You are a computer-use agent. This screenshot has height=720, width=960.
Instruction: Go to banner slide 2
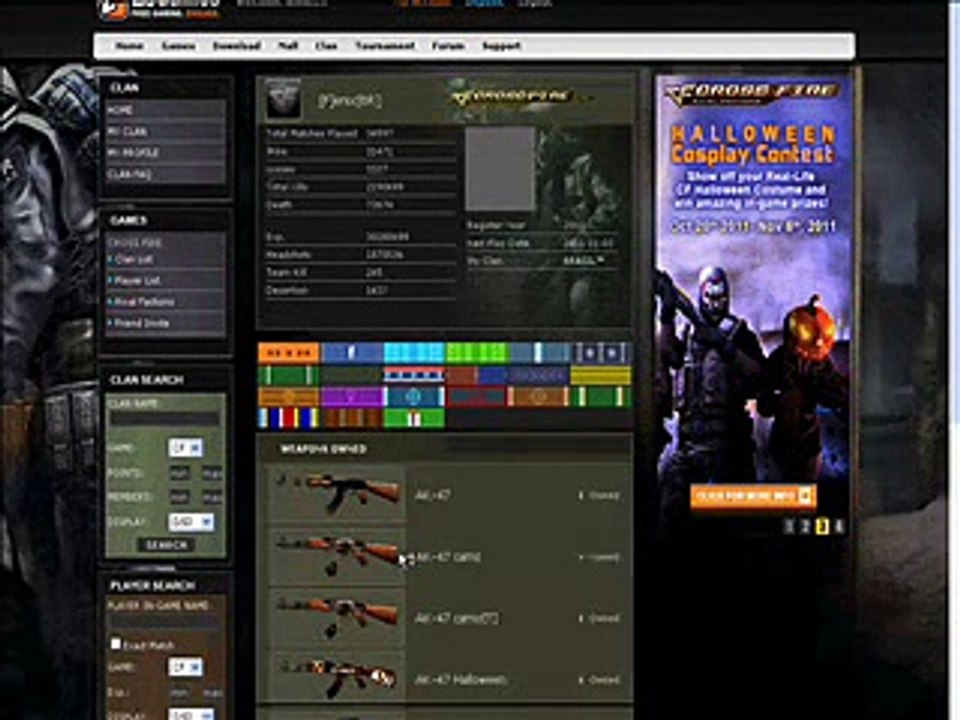[806, 526]
